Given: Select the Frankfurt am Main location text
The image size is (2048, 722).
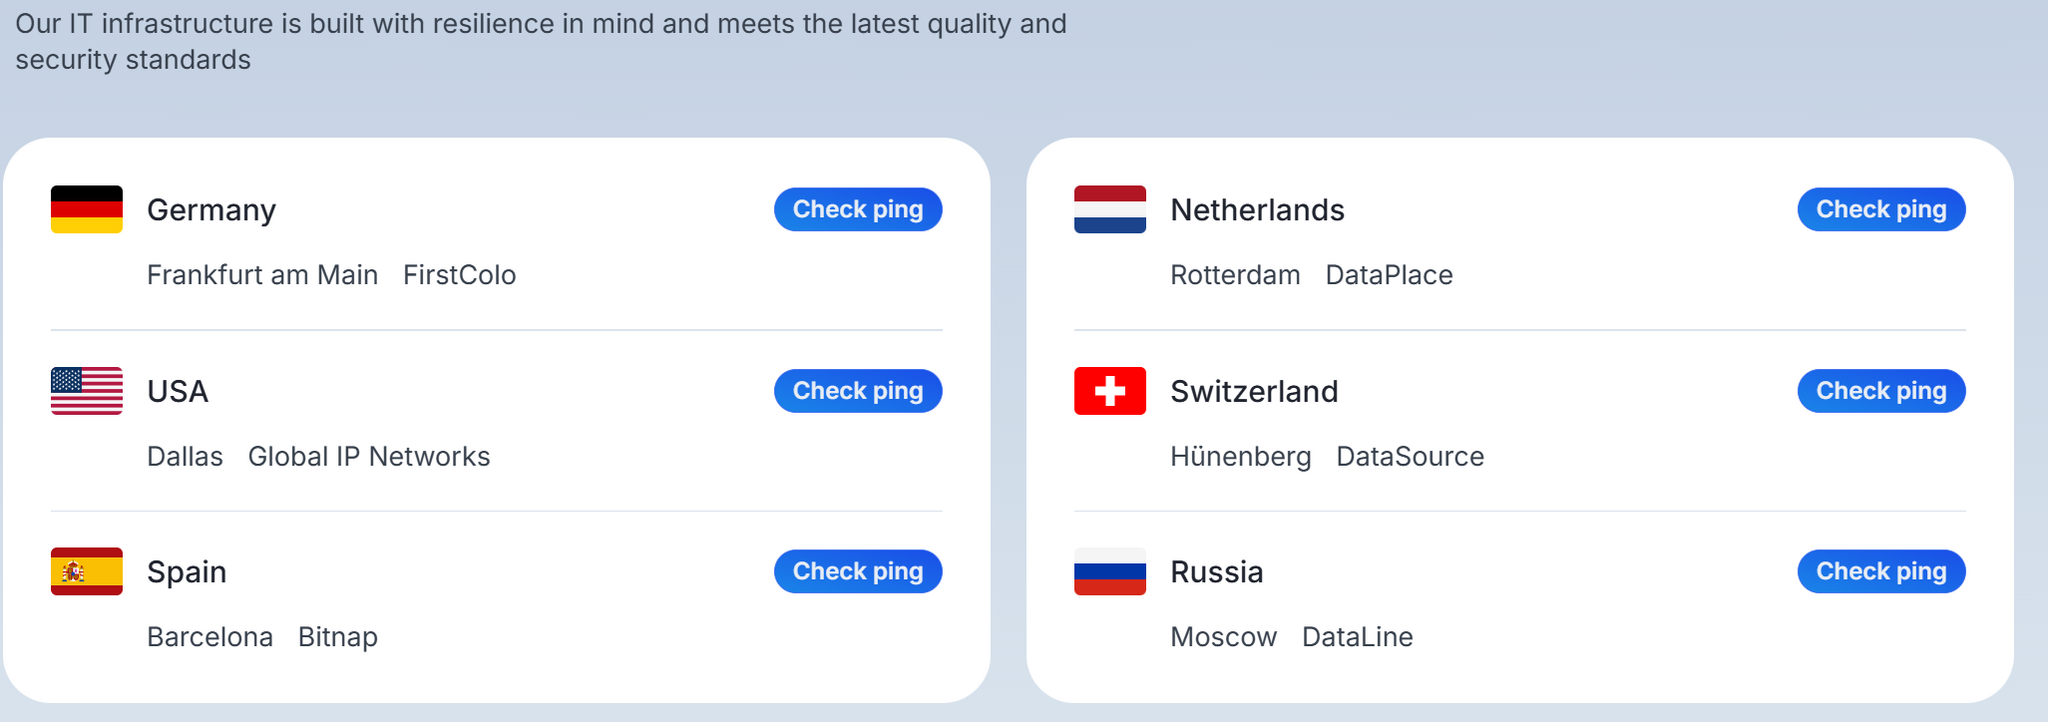Looking at the screenshot, I should click(x=262, y=275).
